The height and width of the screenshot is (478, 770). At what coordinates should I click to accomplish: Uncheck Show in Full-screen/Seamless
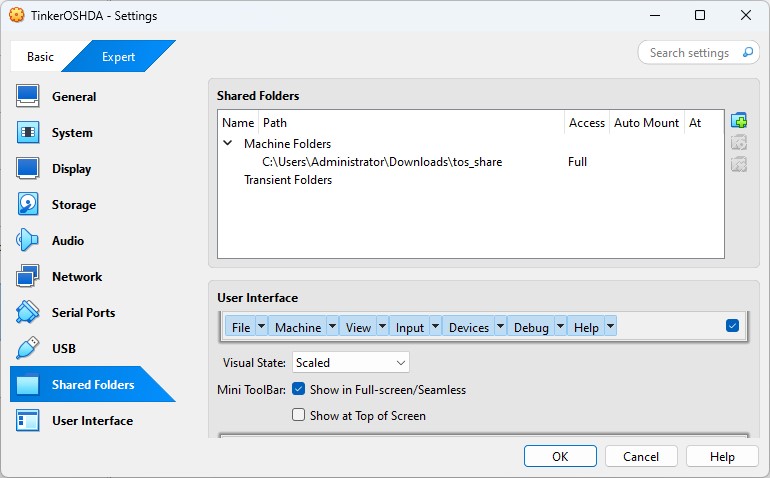pyautogui.click(x=299, y=389)
